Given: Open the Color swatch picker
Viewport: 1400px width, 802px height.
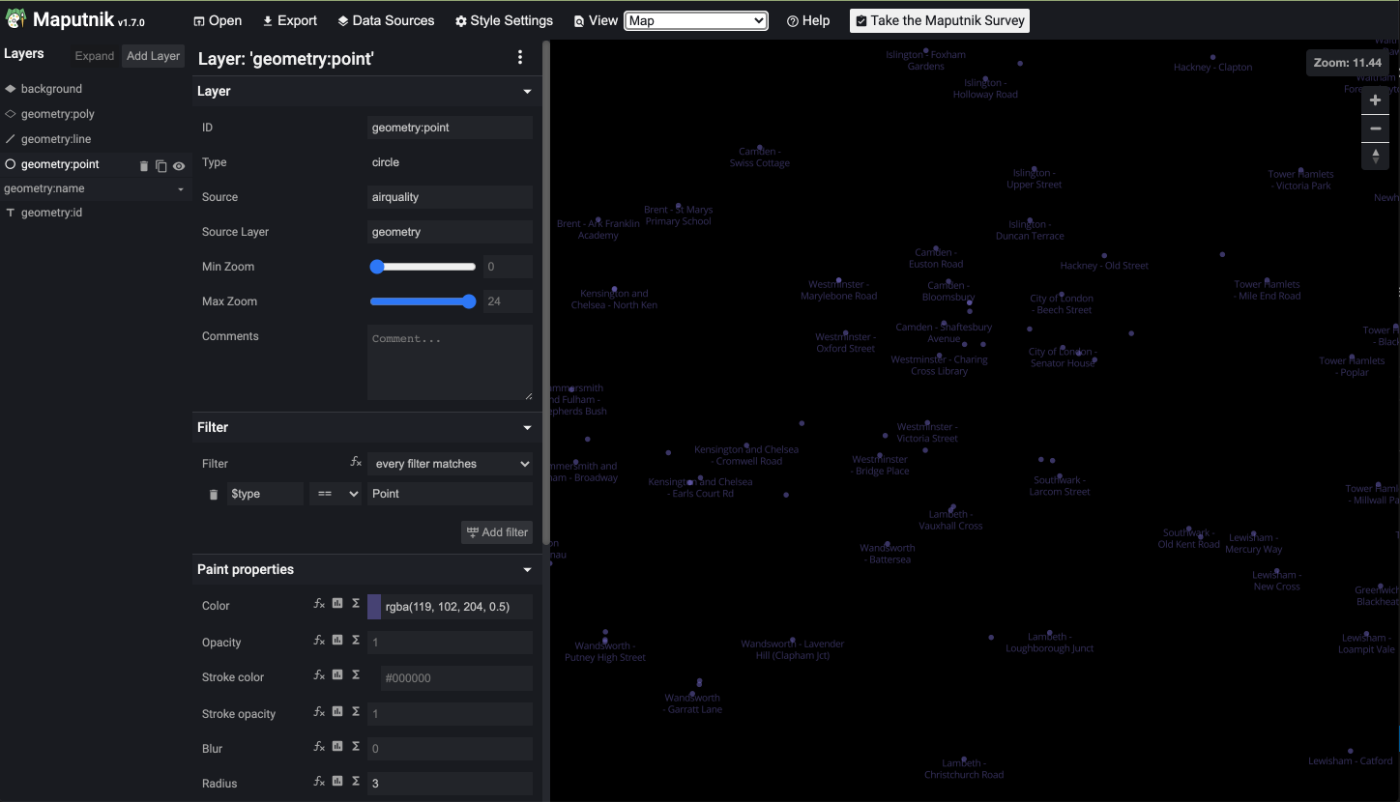Looking at the screenshot, I should pos(375,606).
